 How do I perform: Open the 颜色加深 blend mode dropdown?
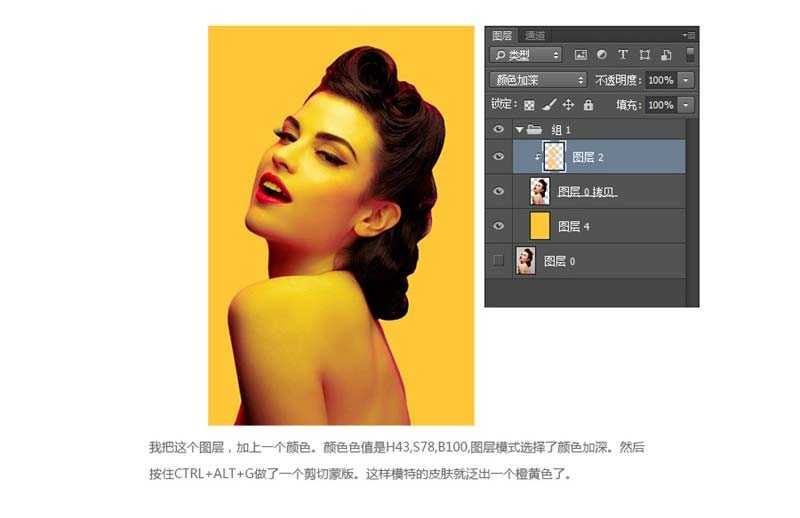(538, 80)
